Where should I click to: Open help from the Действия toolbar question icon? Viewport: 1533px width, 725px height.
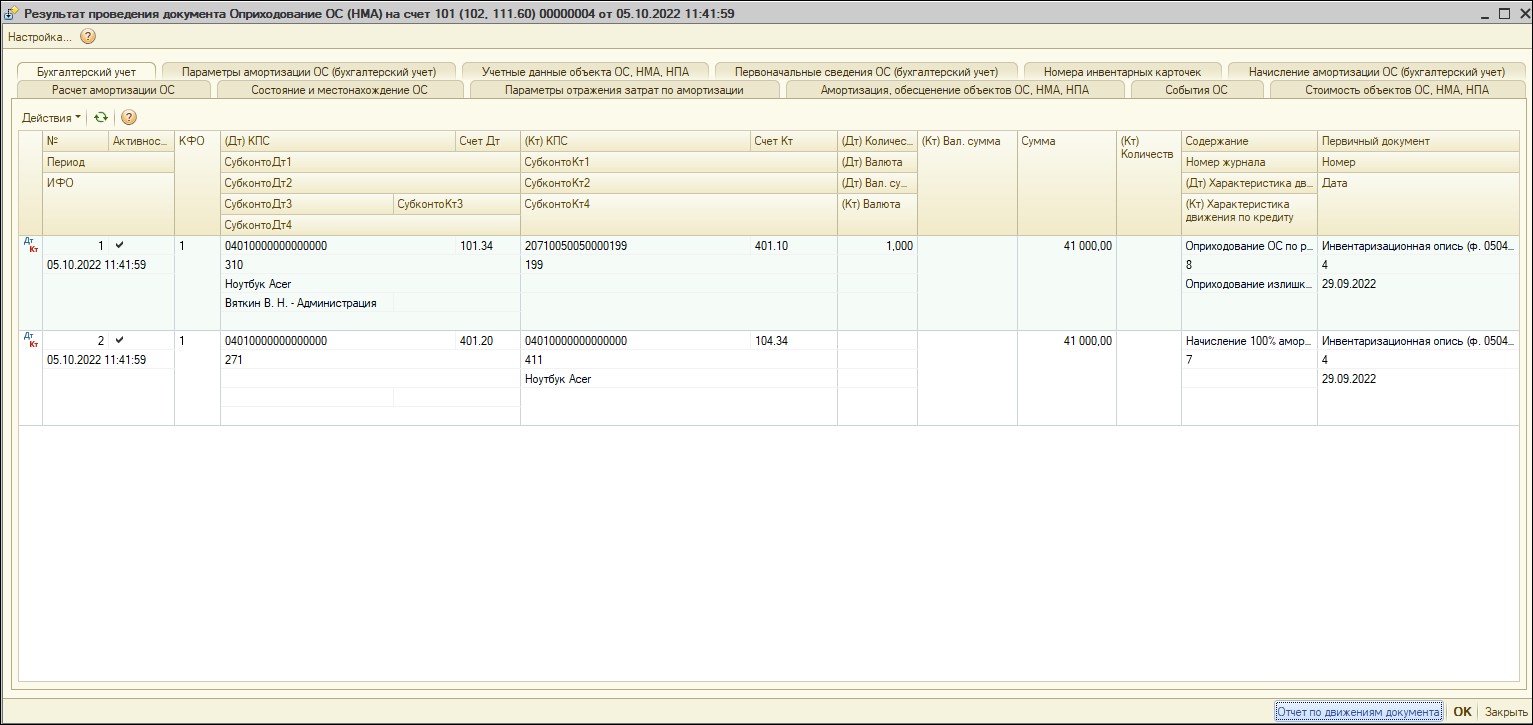[128, 118]
